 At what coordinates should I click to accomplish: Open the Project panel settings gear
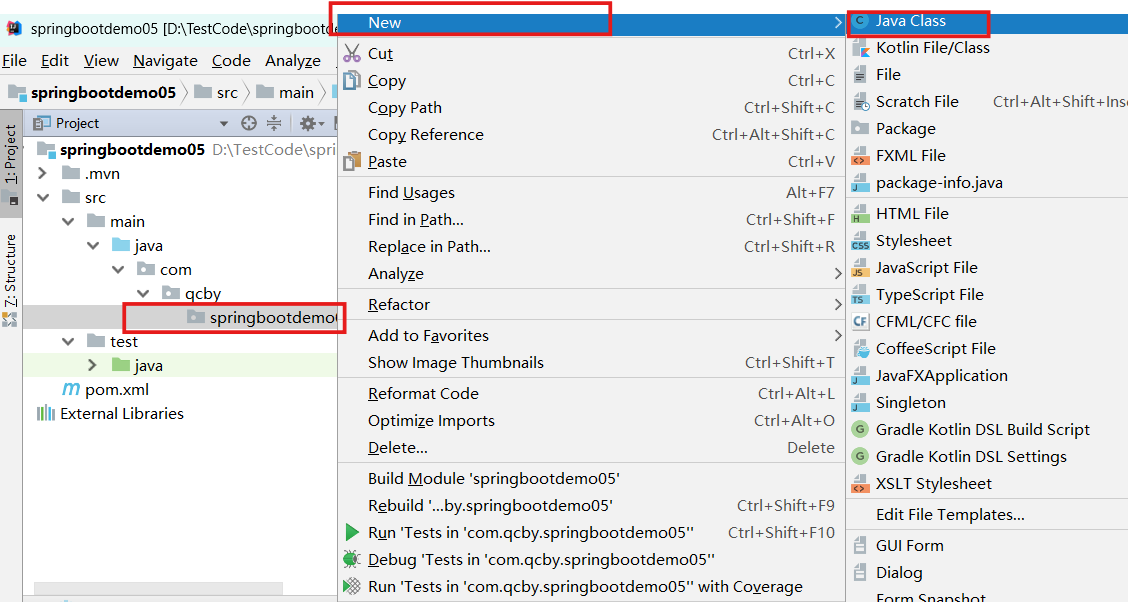309,123
